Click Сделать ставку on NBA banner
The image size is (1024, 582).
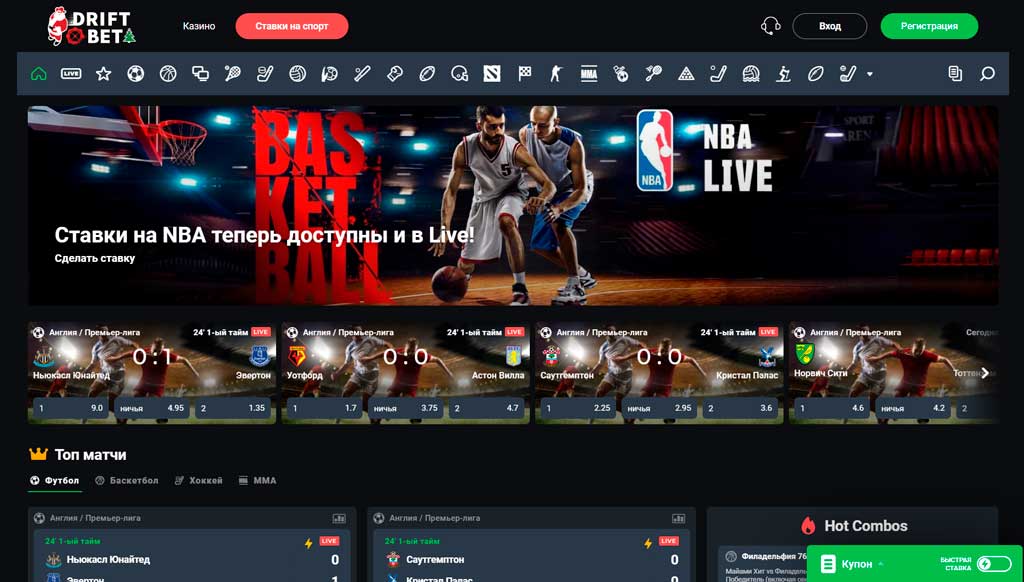pos(95,258)
